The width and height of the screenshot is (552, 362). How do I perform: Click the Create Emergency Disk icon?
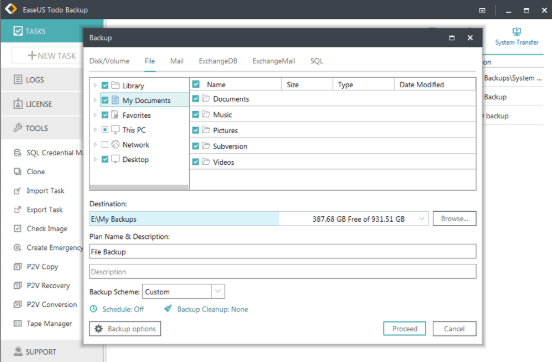(x=17, y=248)
